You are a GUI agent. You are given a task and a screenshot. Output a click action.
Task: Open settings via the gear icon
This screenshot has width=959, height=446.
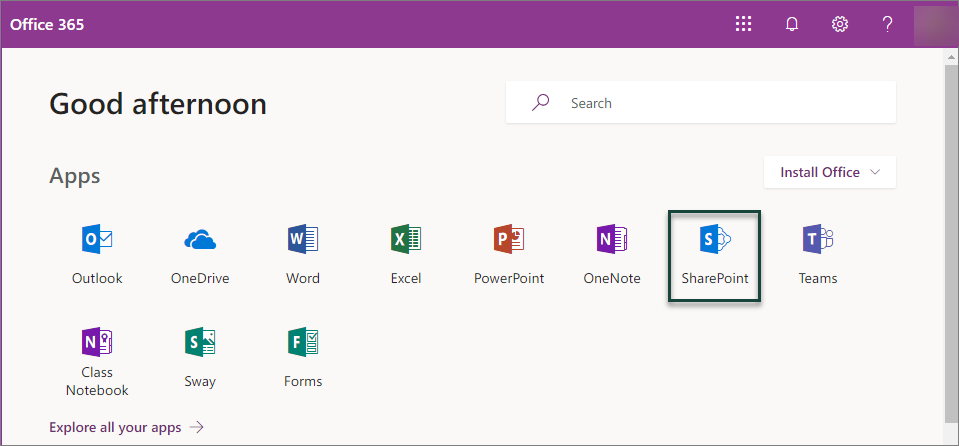point(840,24)
